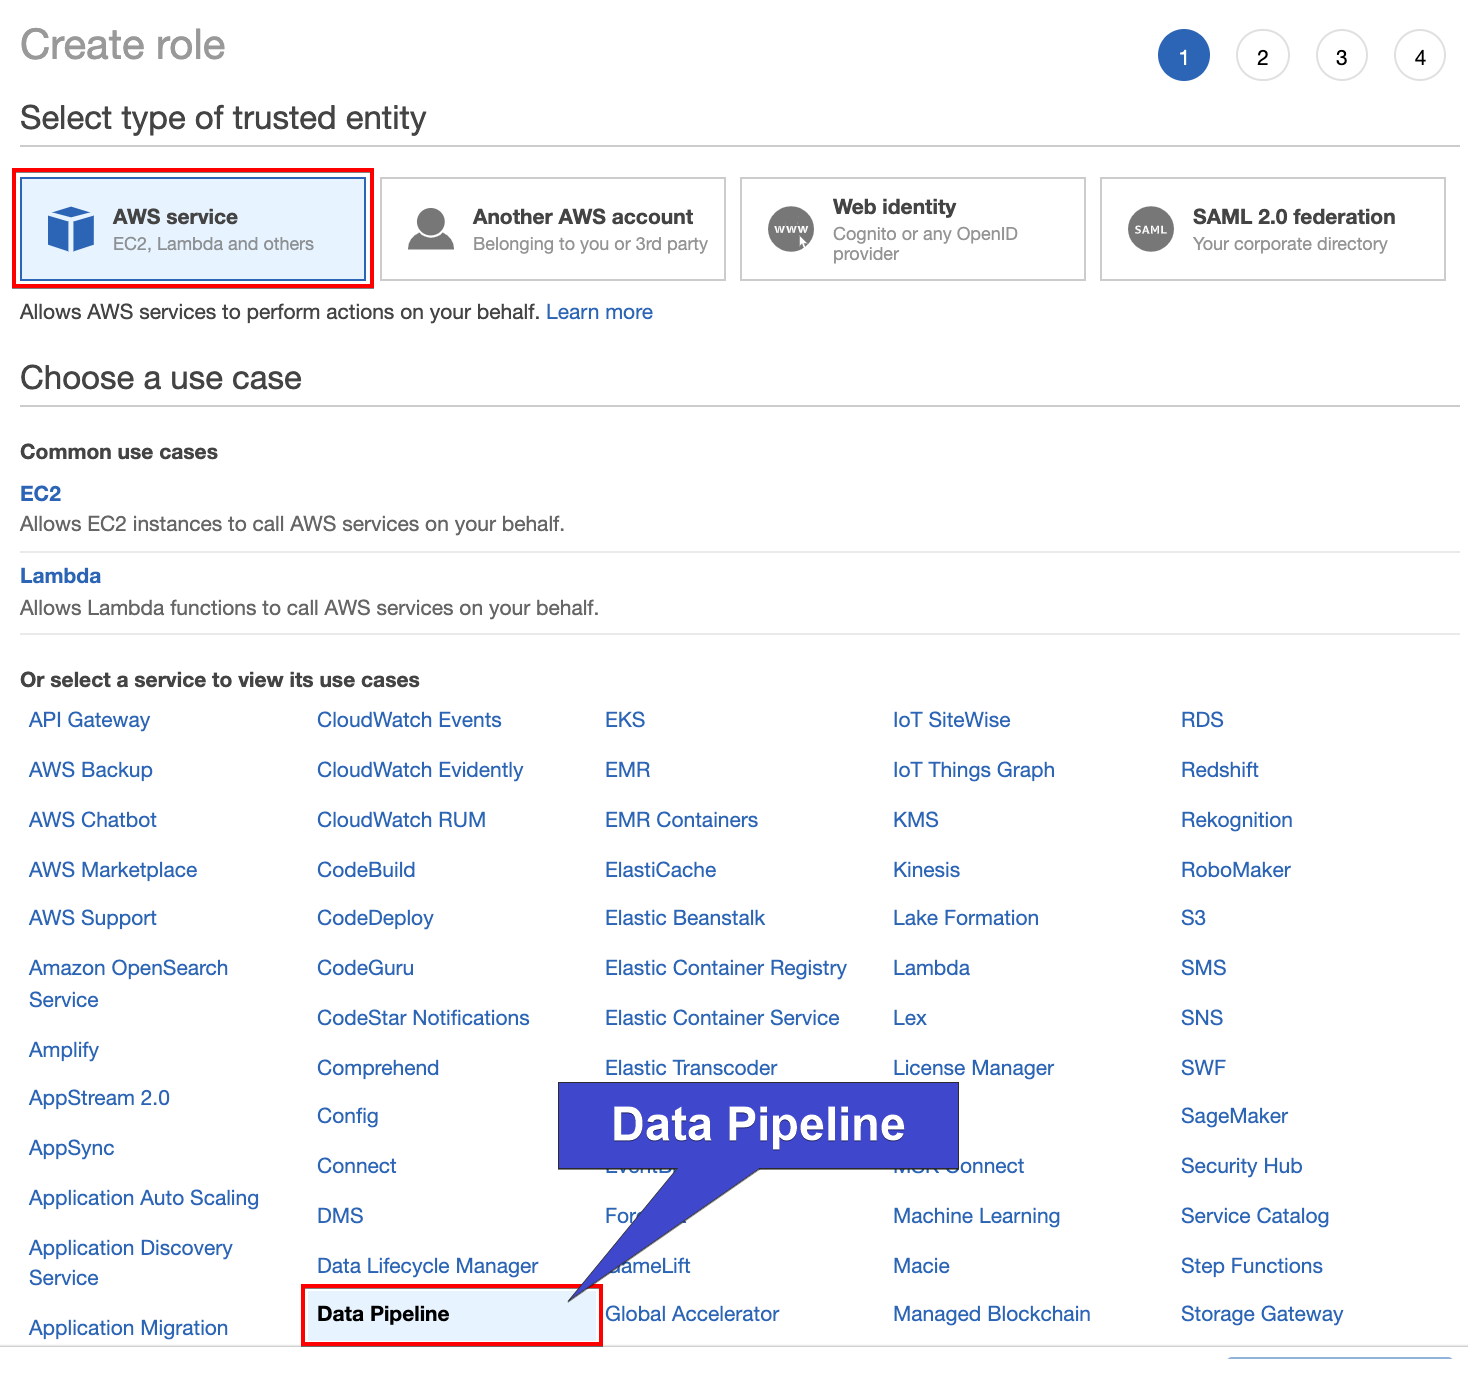Screen dimensions: 1468x1394
Task: Select IoT Things Graph service
Action: pyautogui.click(x=974, y=770)
